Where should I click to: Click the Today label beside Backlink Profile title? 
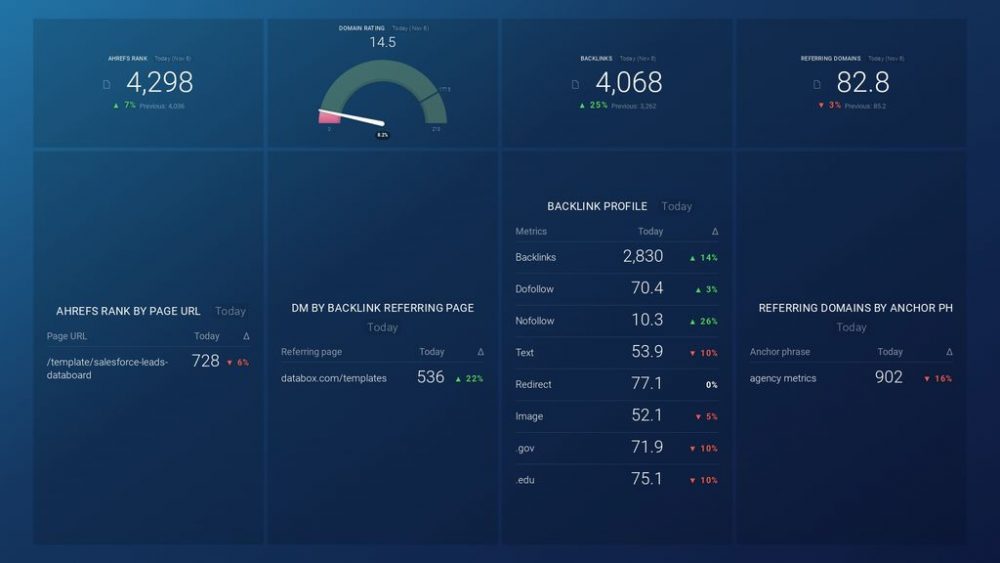tap(677, 206)
